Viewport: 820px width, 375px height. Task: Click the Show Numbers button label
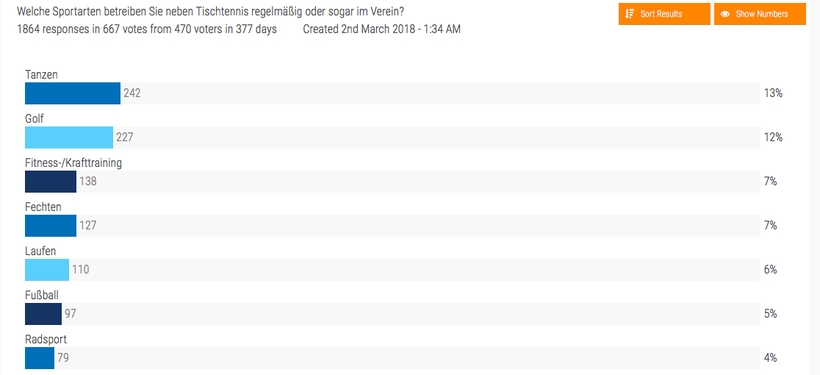click(x=761, y=14)
